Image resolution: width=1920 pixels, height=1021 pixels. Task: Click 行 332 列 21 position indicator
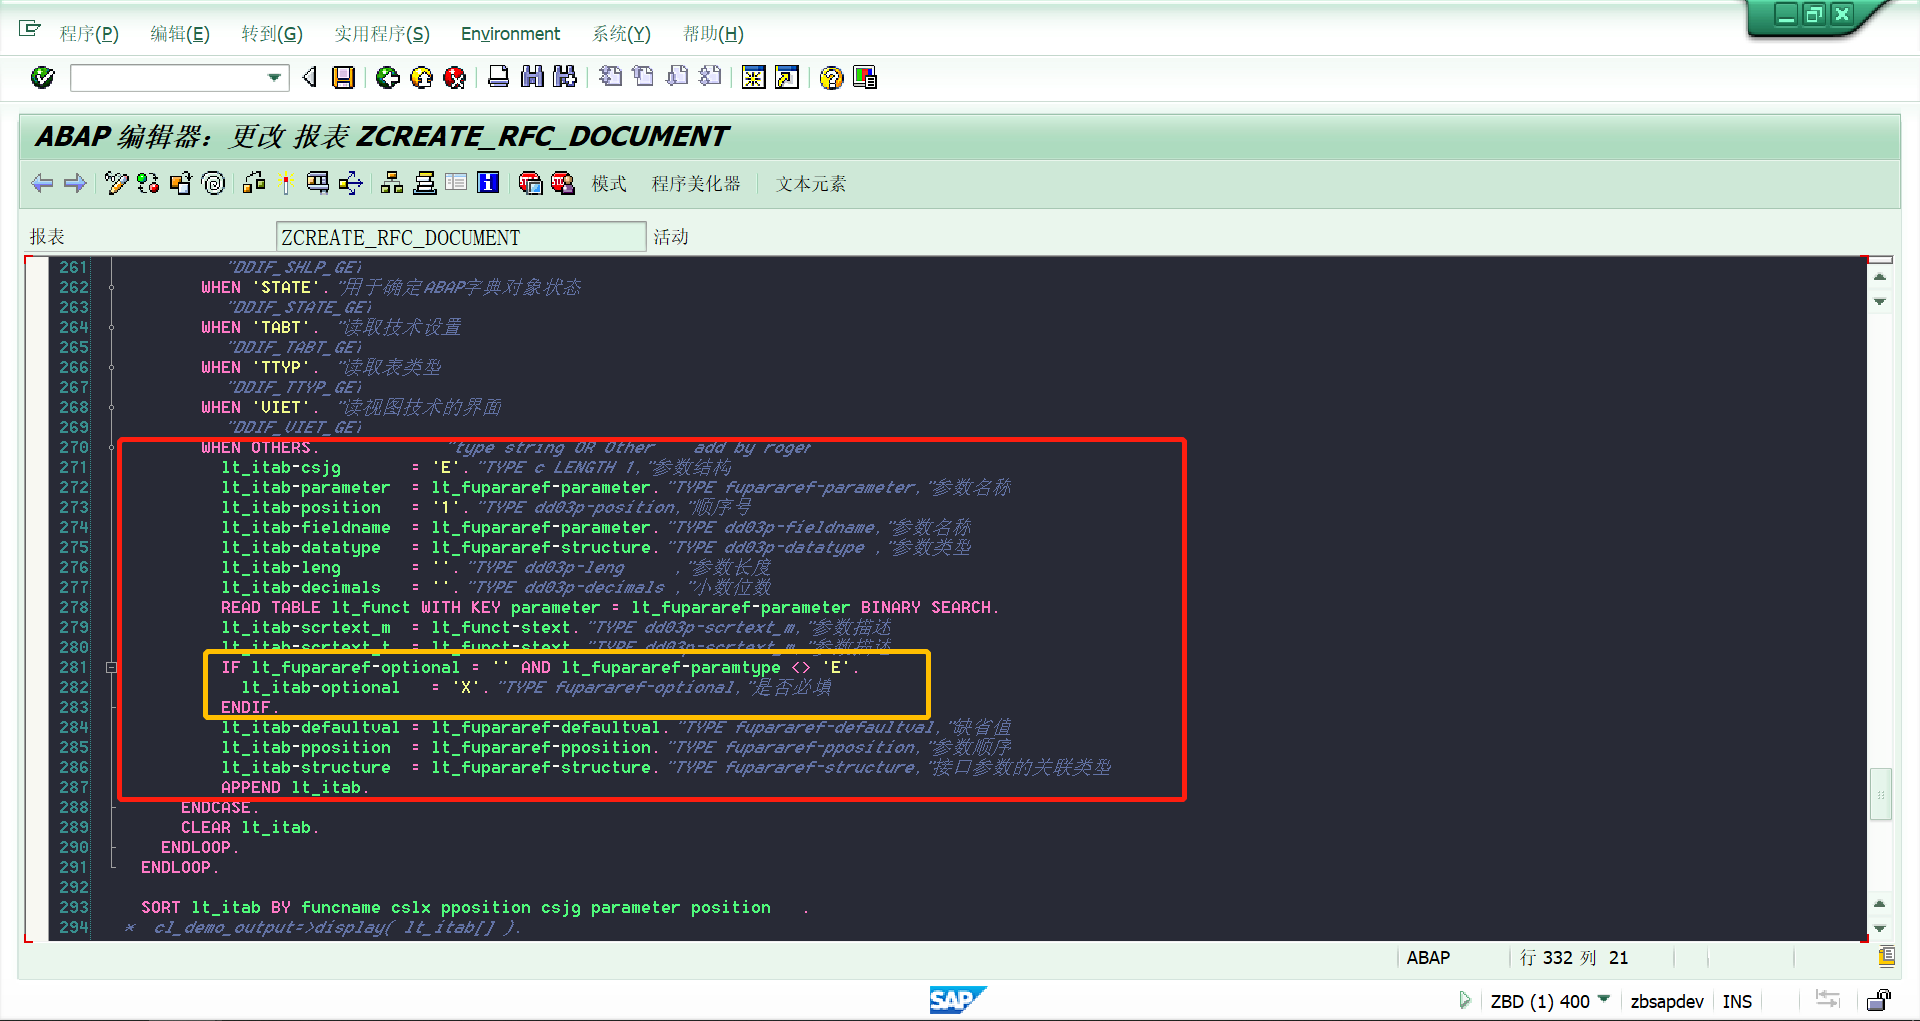point(1574,958)
